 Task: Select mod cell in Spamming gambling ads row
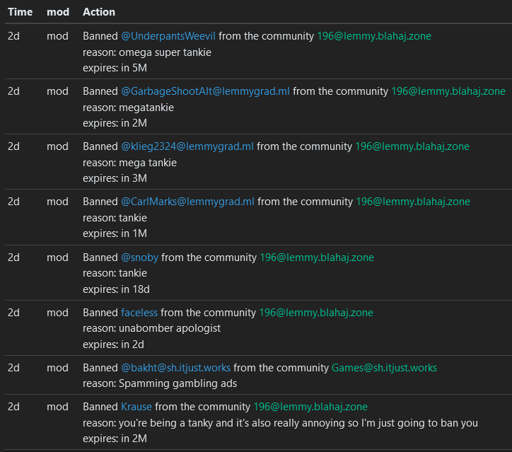[57, 368]
